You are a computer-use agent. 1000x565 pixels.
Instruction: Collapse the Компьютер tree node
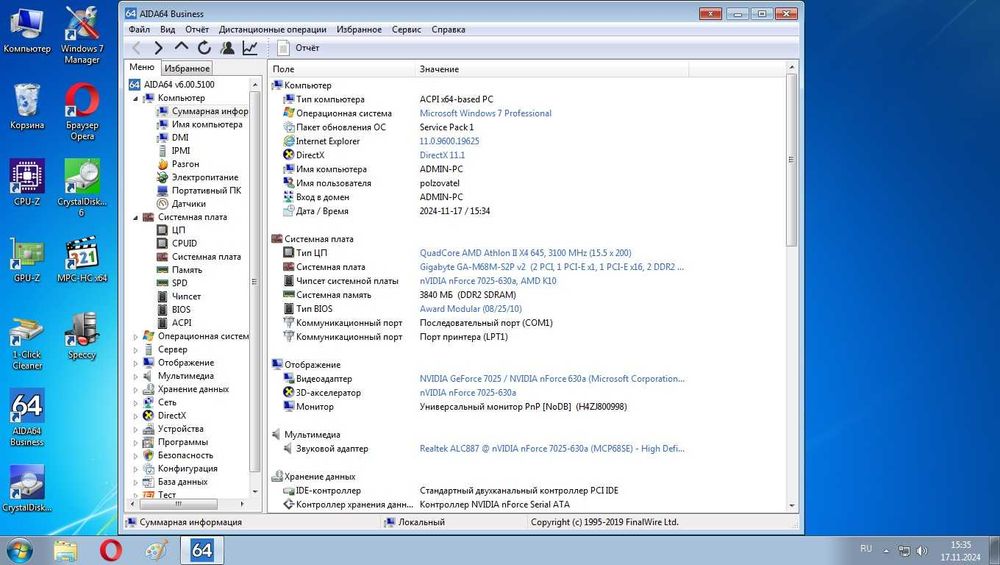pyautogui.click(x=135, y=98)
